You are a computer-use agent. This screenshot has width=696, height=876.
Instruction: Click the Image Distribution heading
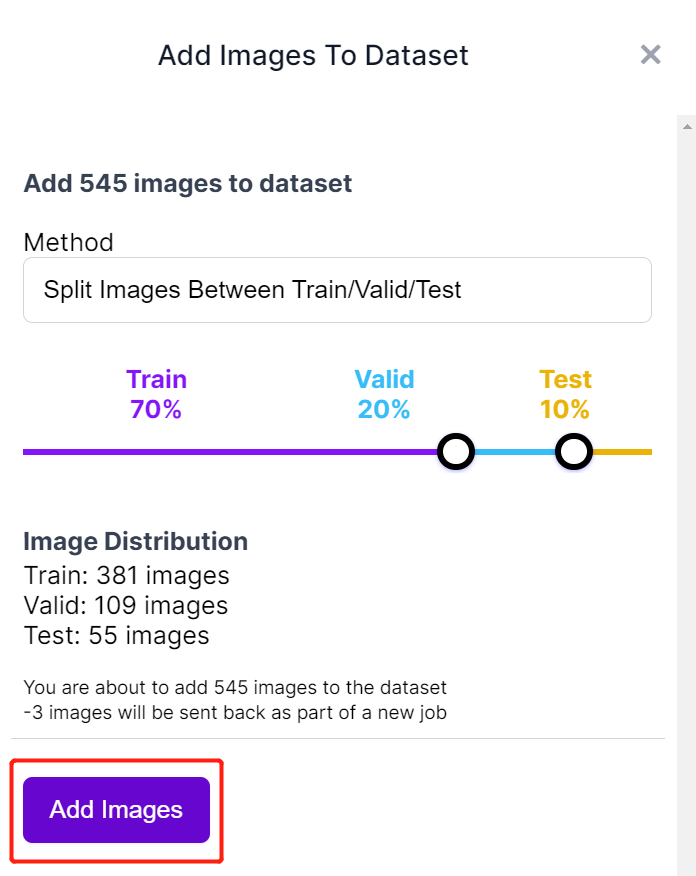(135, 541)
